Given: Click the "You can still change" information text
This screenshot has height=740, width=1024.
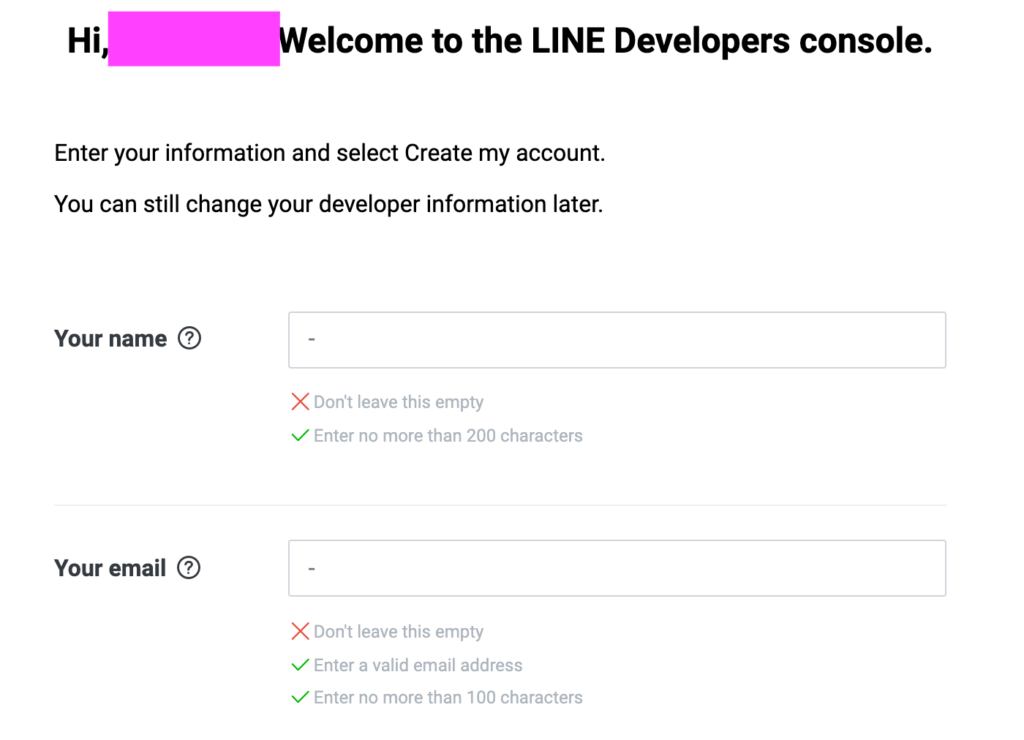Looking at the screenshot, I should click(x=328, y=205).
